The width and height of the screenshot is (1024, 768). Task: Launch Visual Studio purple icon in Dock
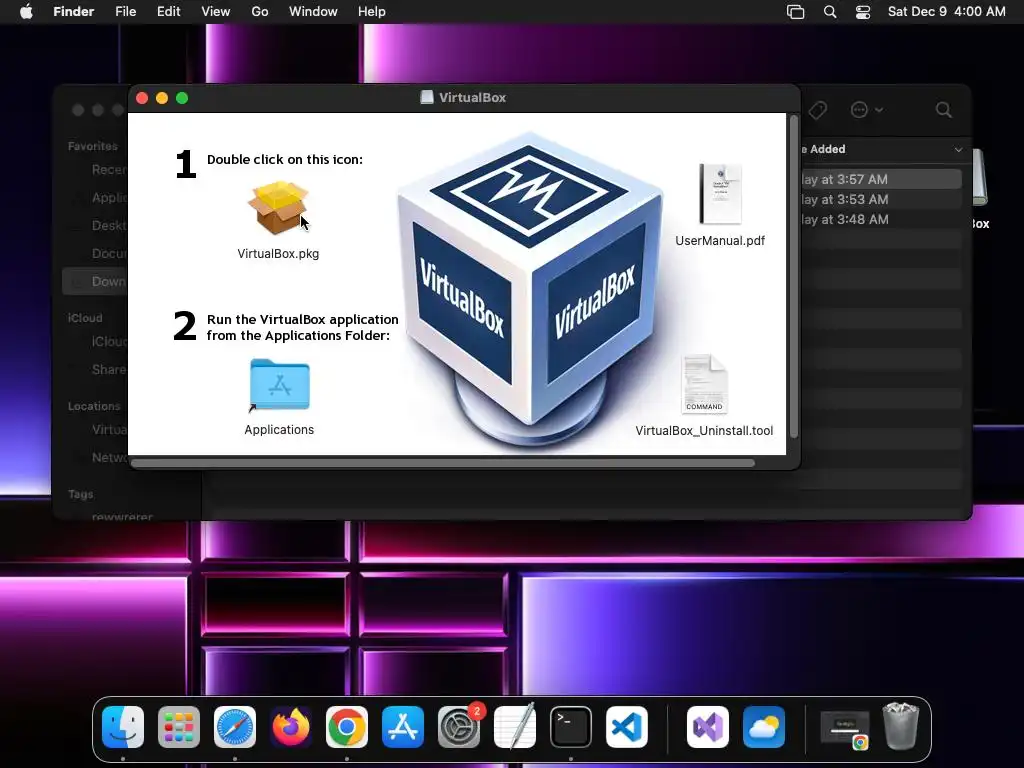click(708, 726)
